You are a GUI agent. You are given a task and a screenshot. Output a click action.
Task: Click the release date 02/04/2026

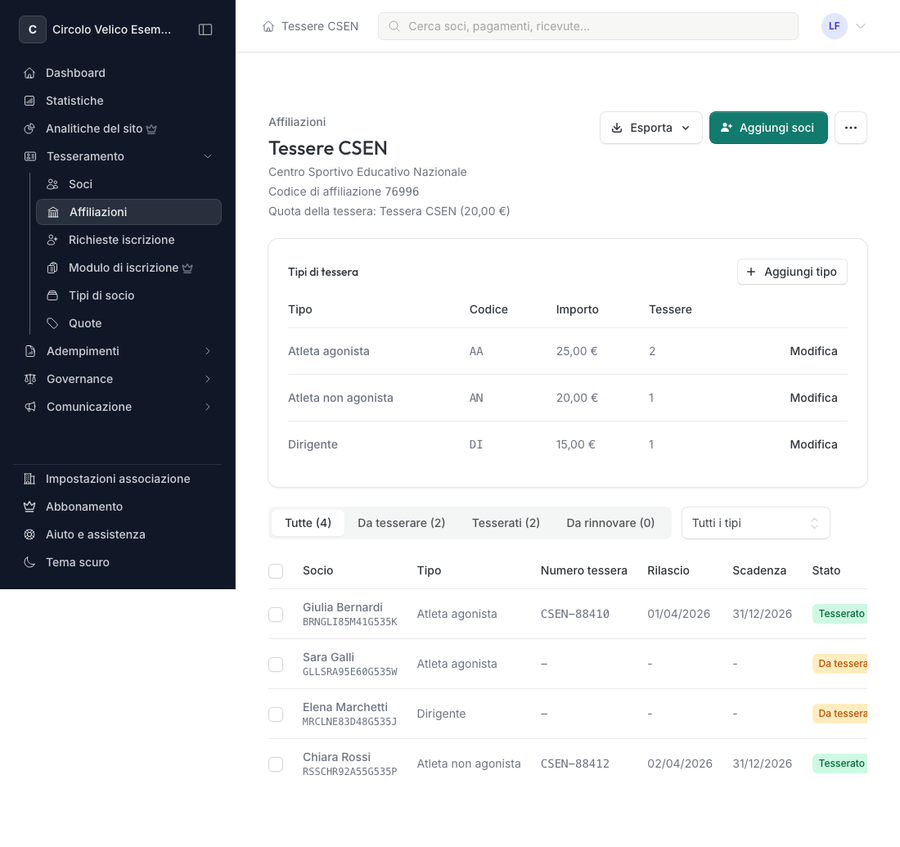tap(680, 764)
